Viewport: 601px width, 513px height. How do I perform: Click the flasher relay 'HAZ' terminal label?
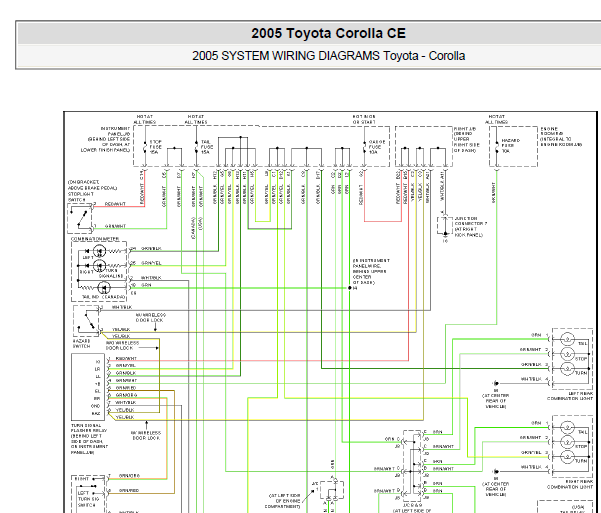tap(95, 413)
